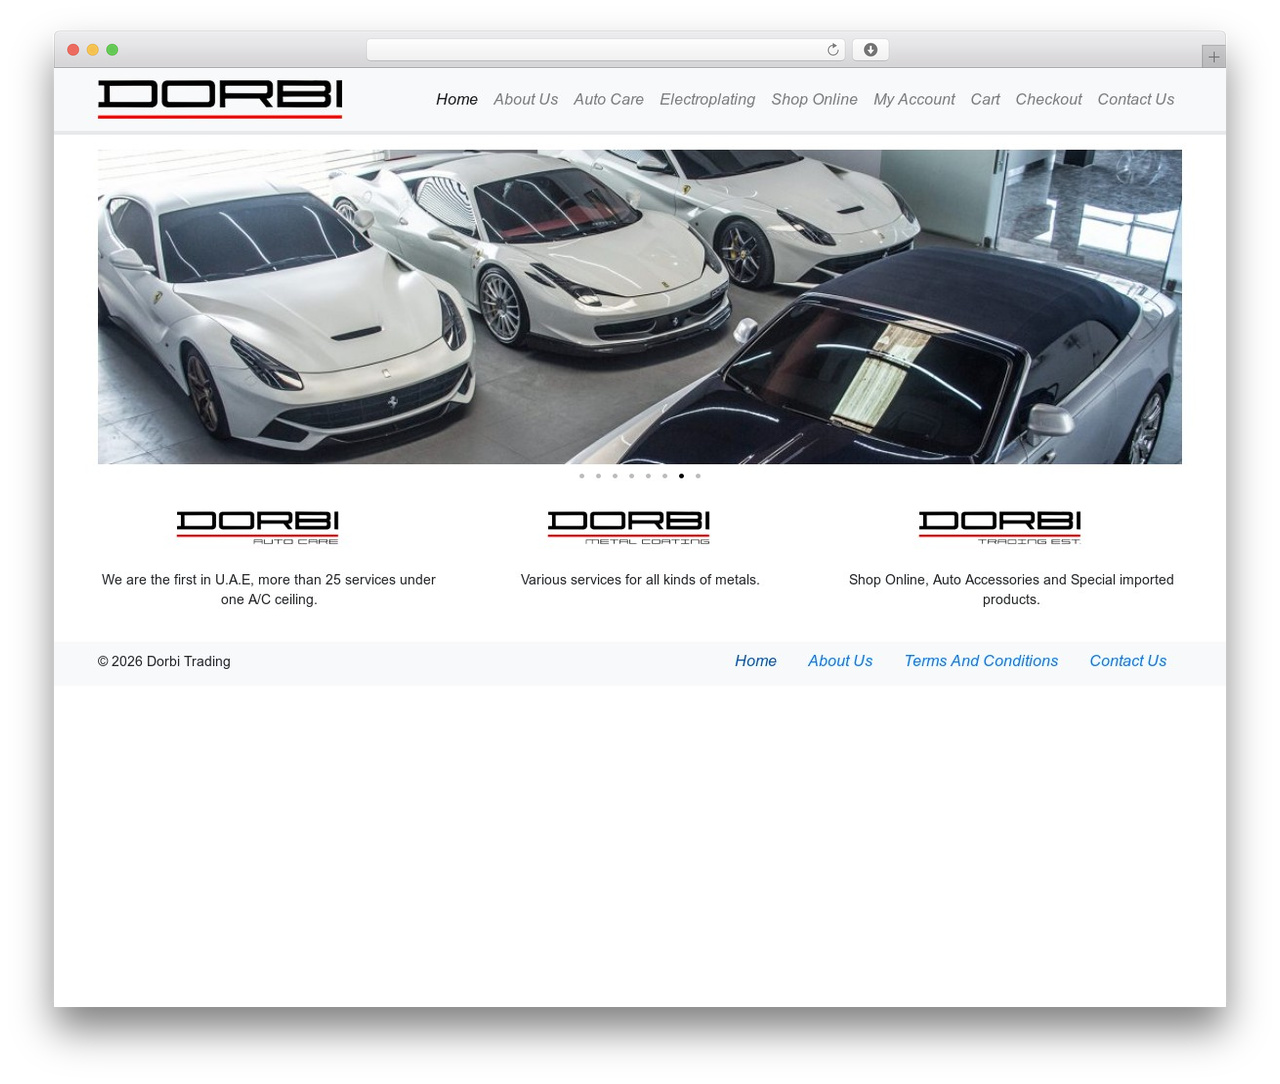
Task: Click the browser reload icon
Action: [832, 50]
